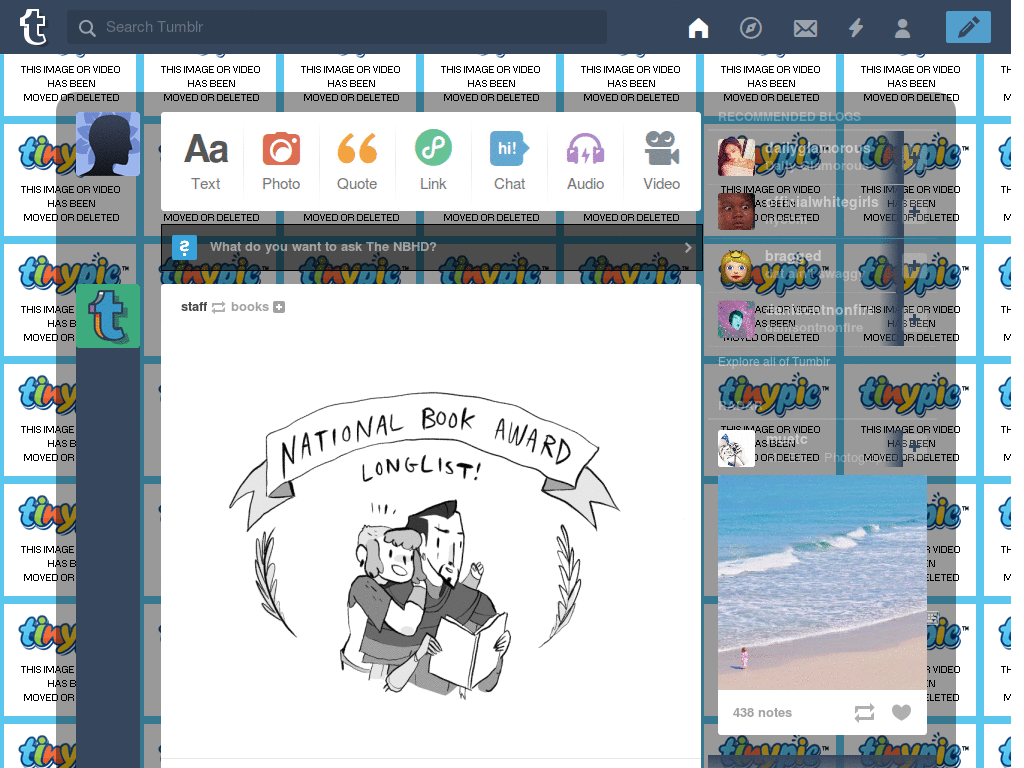Open officialwhitegirls recommended blog
Viewport: 1024px width, 768px height.
[822, 202]
